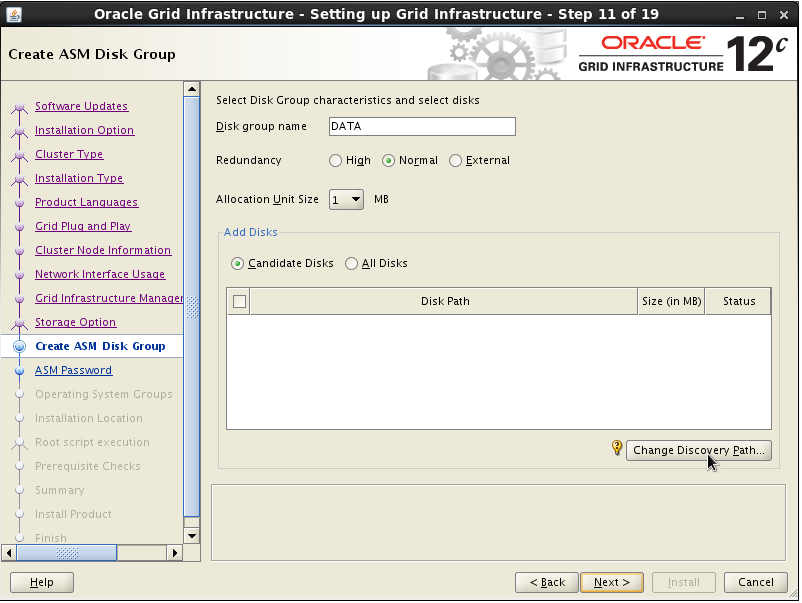Screen dimensions: 802x603
Task: Click Status column header
Action: 738,301
